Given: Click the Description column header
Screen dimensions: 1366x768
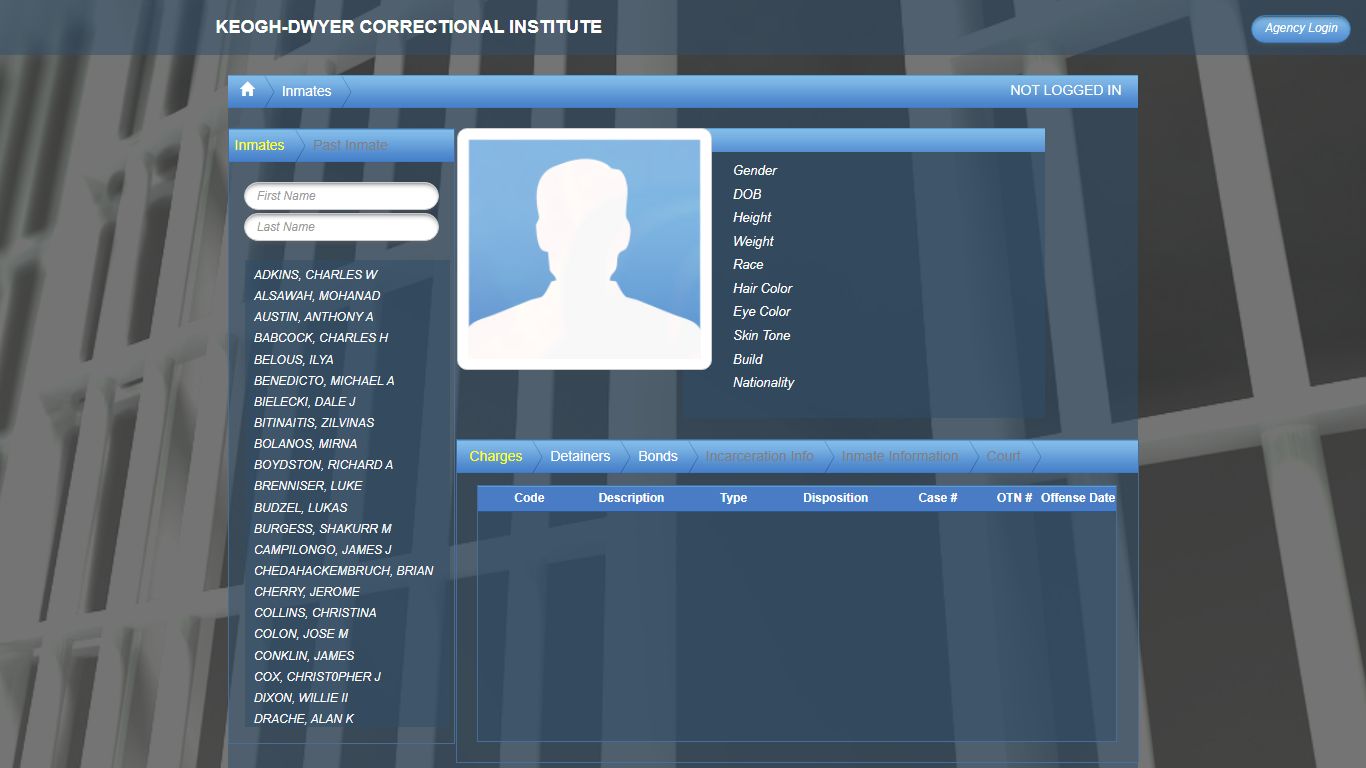Looking at the screenshot, I should click(631, 498).
